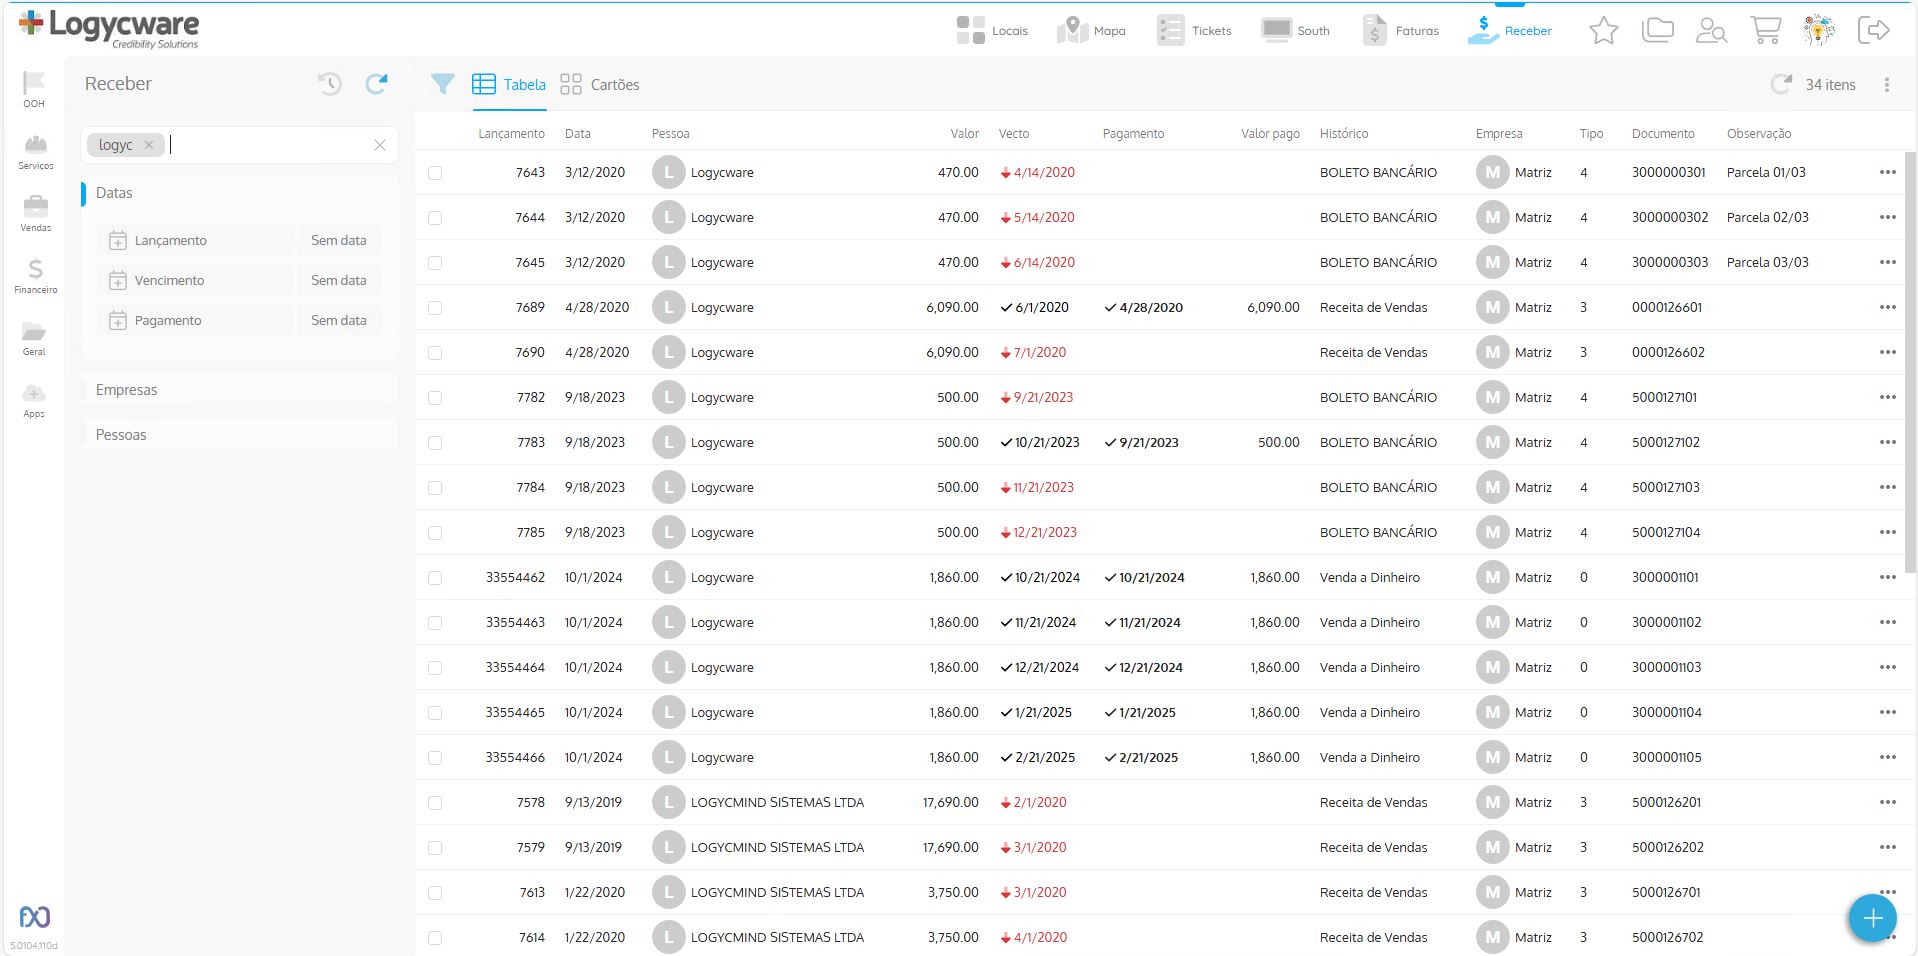Click the blue plus add button
1918x956 pixels.
(1873, 918)
